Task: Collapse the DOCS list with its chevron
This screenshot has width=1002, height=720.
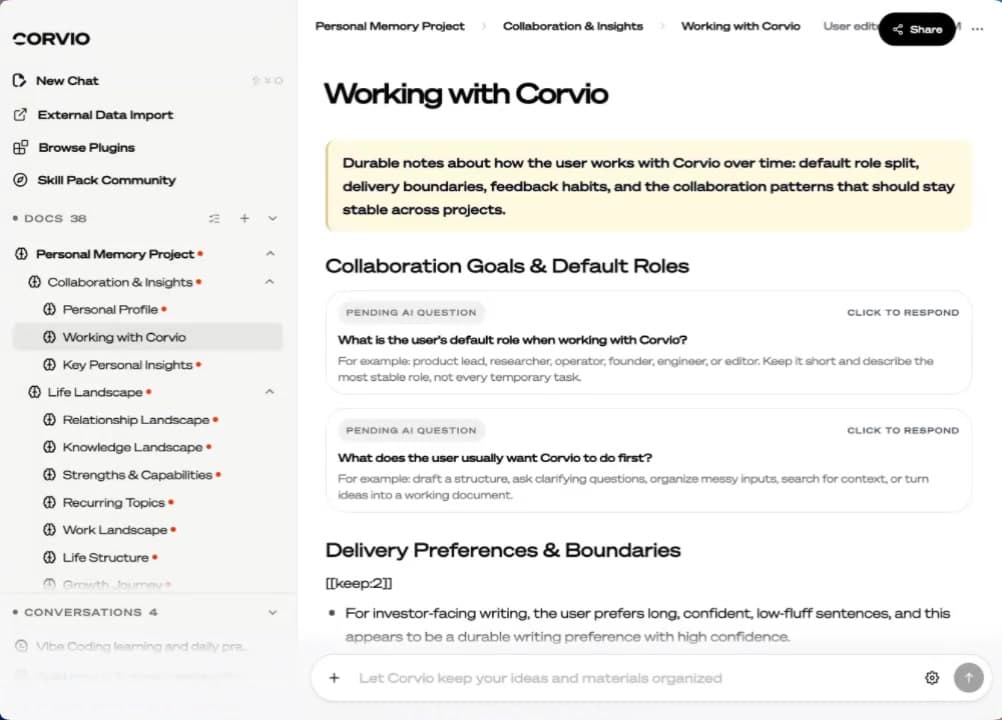Action: click(x=271, y=218)
